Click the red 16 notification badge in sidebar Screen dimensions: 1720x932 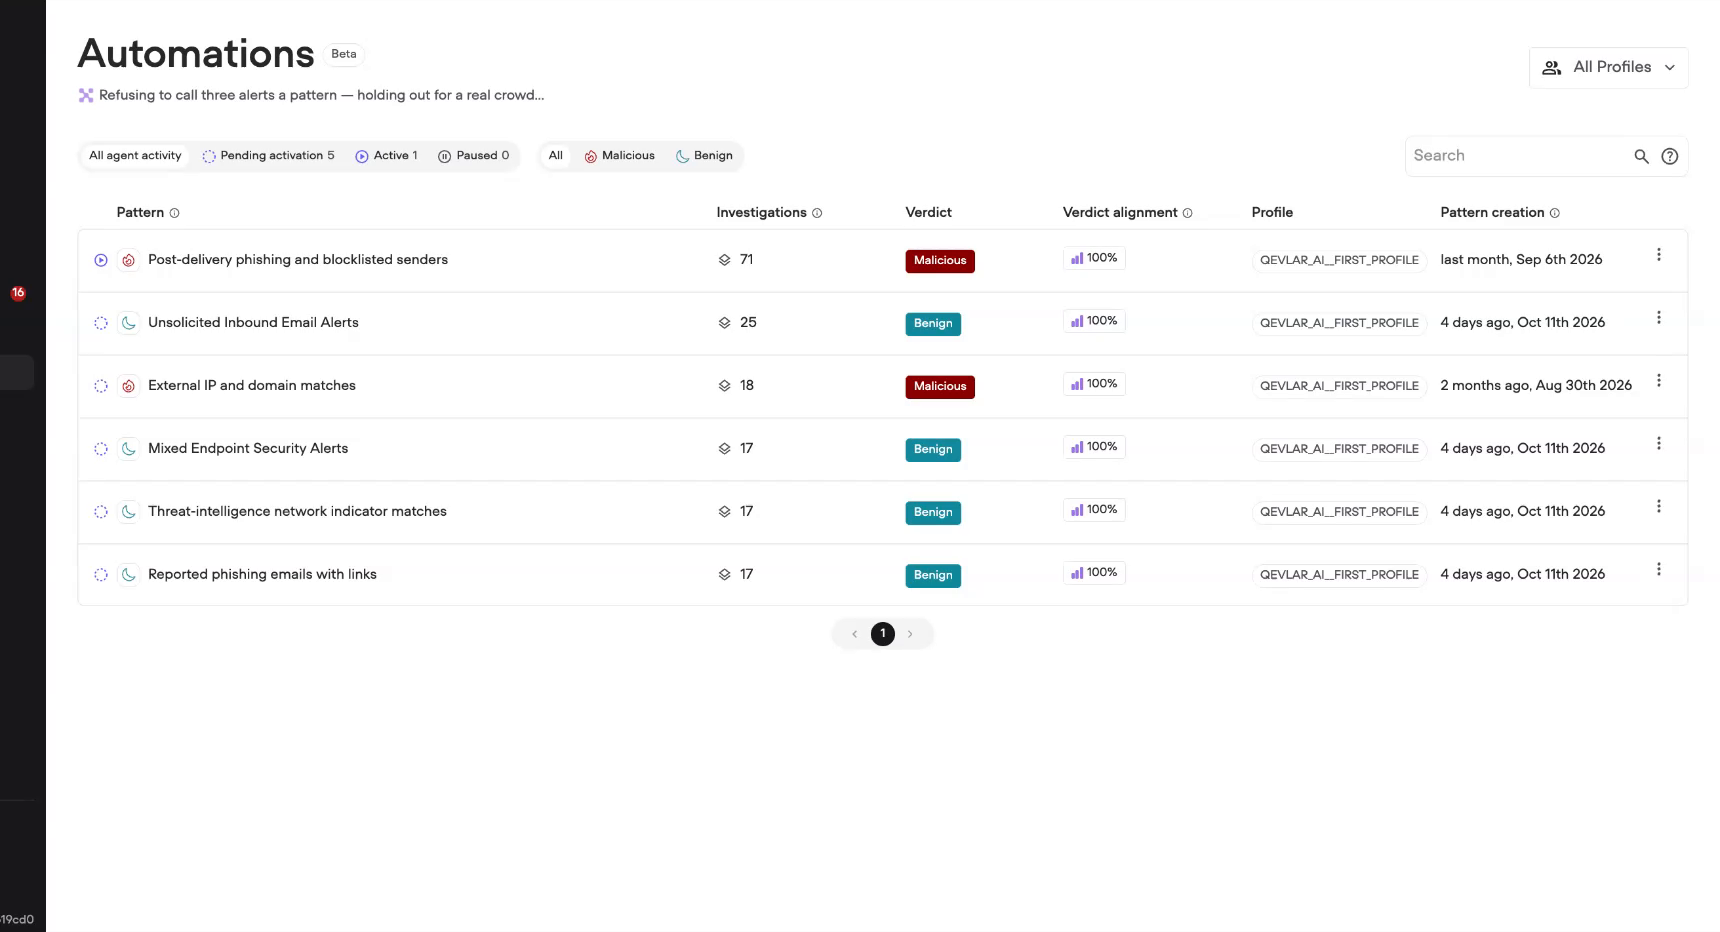tap(18, 293)
